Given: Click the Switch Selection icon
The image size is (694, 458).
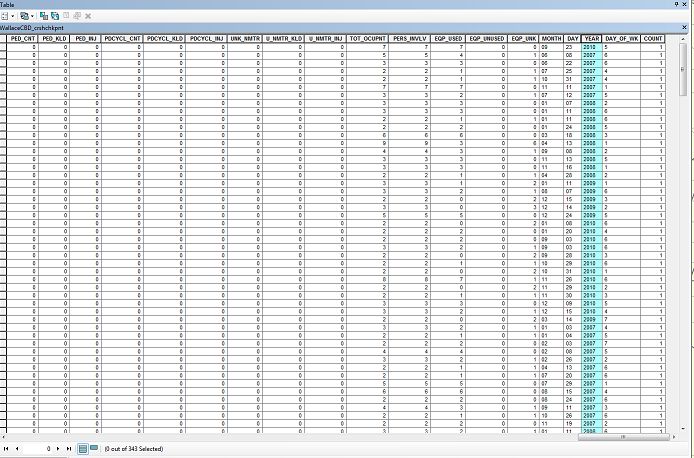Looking at the screenshot, I should [55, 16].
